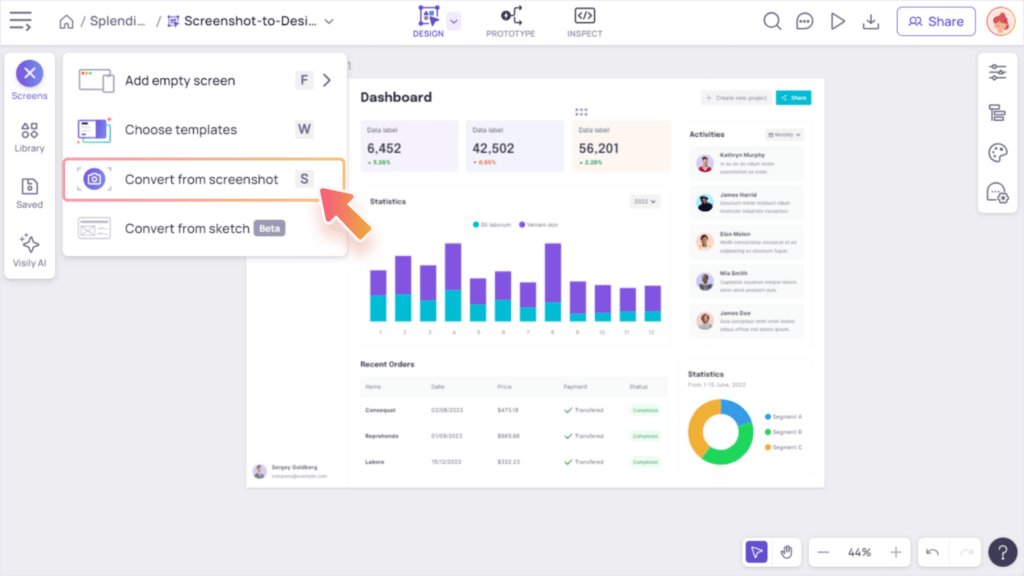Click the Segment B legend entry
The width and height of the screenshot is (1024, 576).
pyautogui.click(x=783, y=432)
